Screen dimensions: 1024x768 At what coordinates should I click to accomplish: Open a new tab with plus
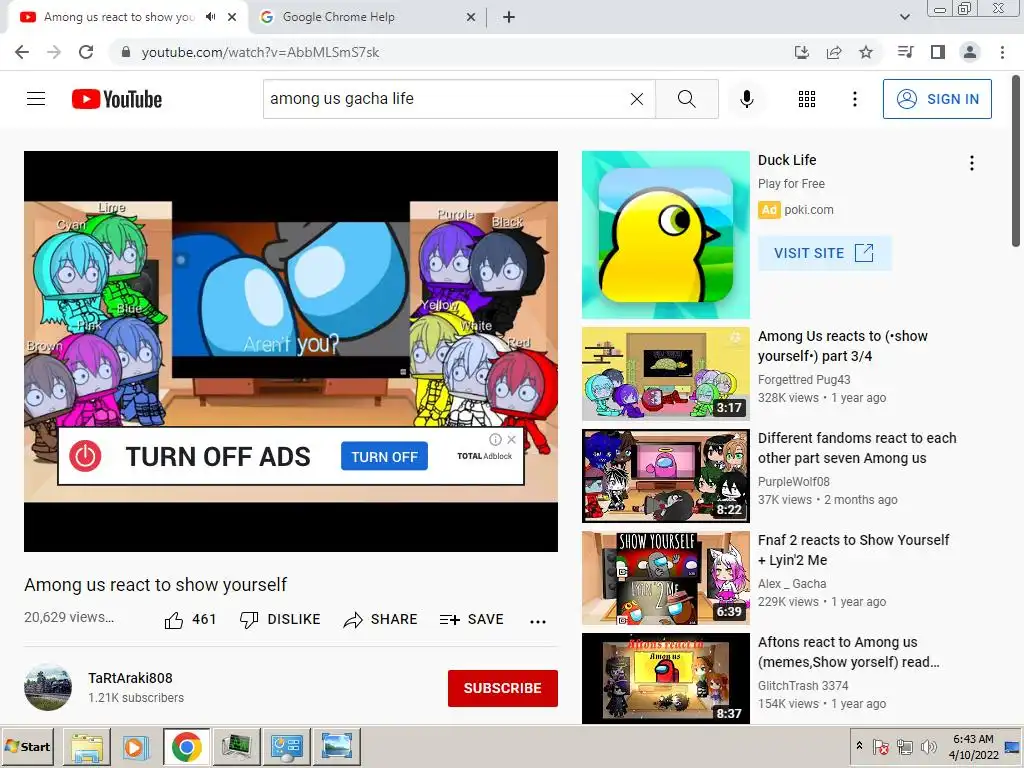509,17
